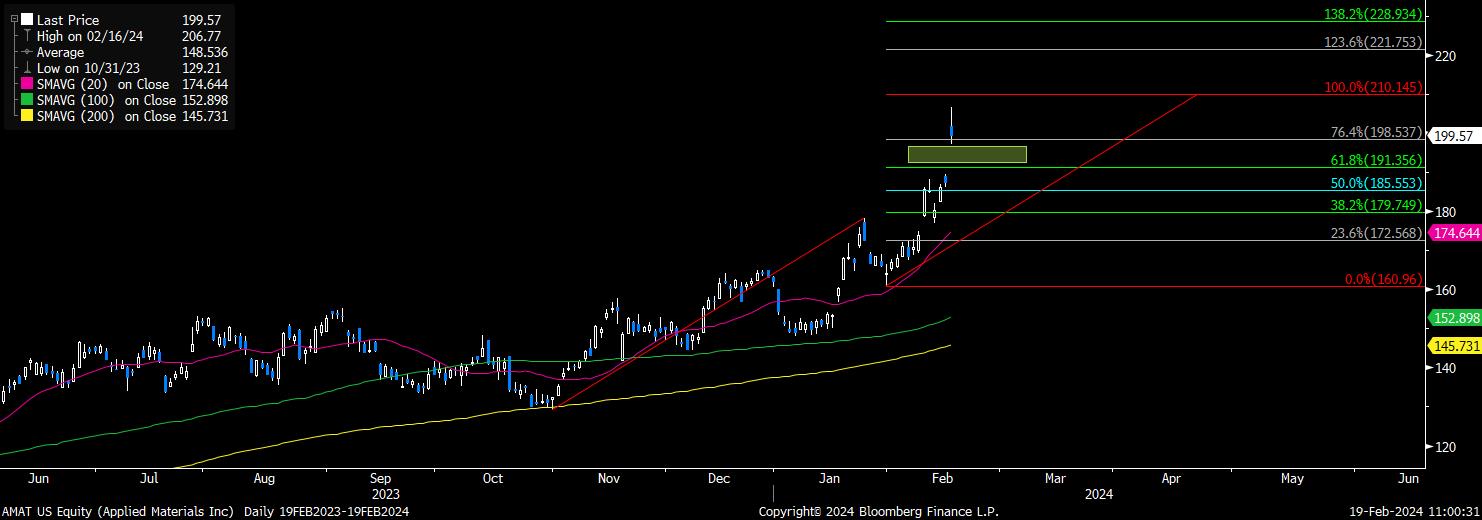Screen dimensions: 1482x520
Task: Click the magenta 174.644 axis tag
Action: coord(1455,233)
